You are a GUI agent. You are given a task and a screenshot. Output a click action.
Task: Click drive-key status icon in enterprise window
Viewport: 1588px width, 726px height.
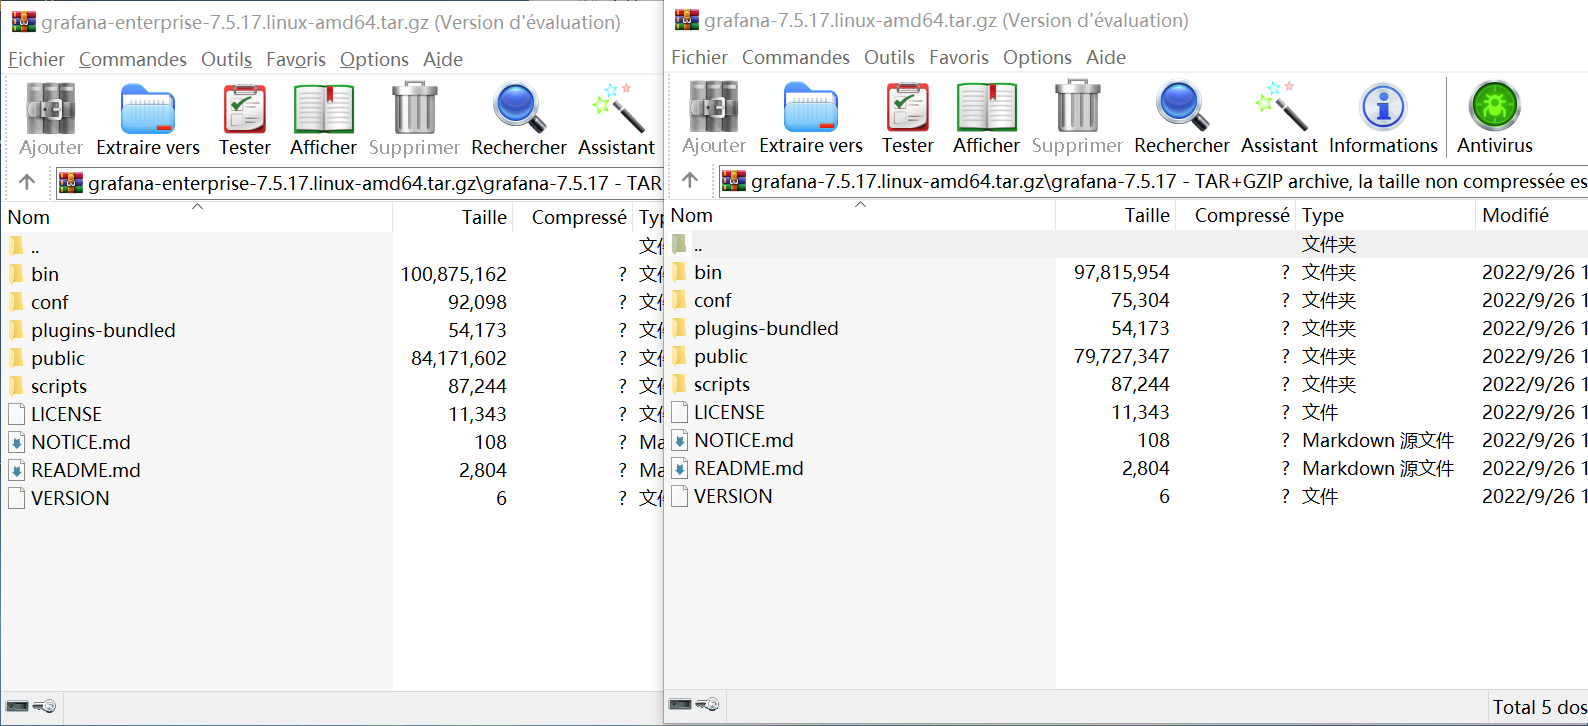click(x=31, y=706)
